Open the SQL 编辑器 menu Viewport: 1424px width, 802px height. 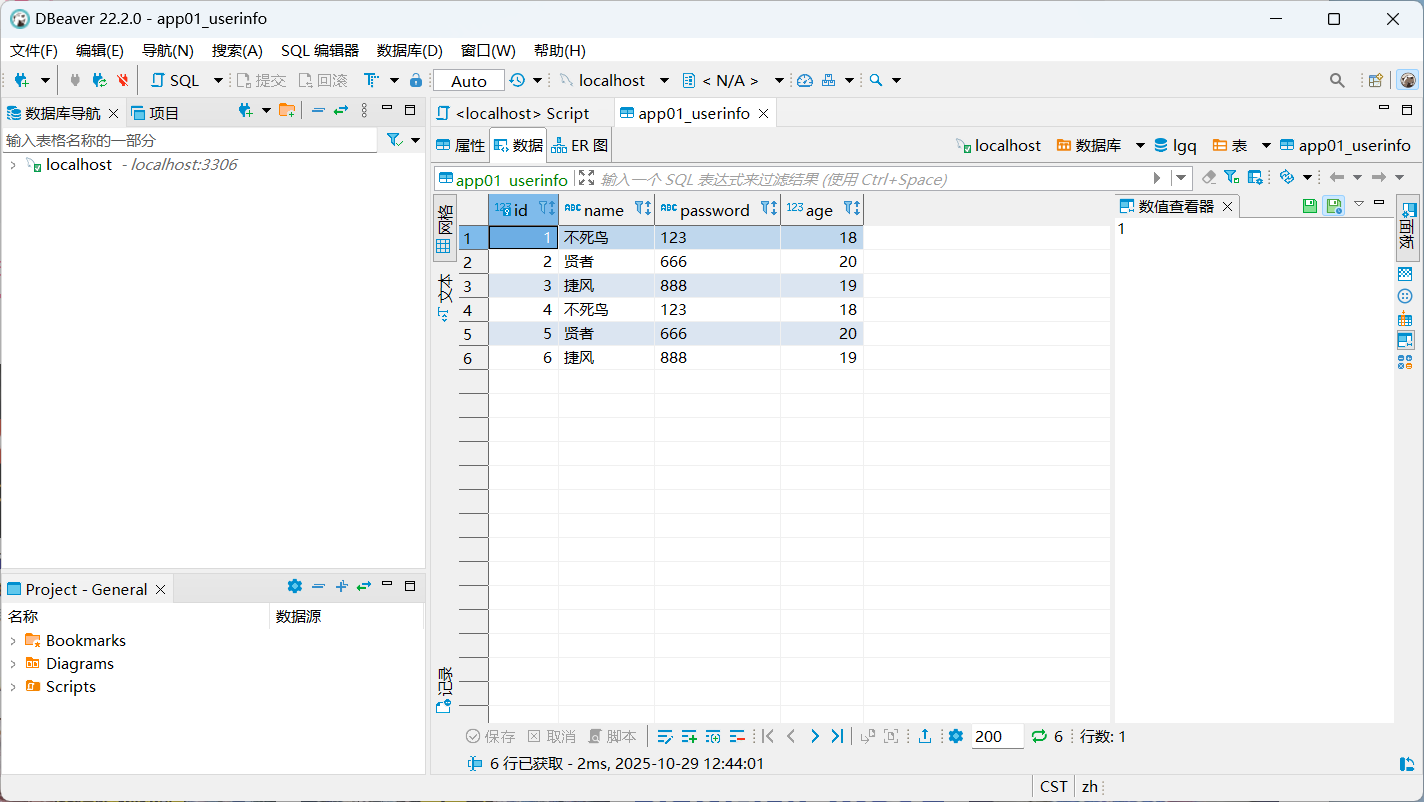pyautogui.click(x=320, y=50)
